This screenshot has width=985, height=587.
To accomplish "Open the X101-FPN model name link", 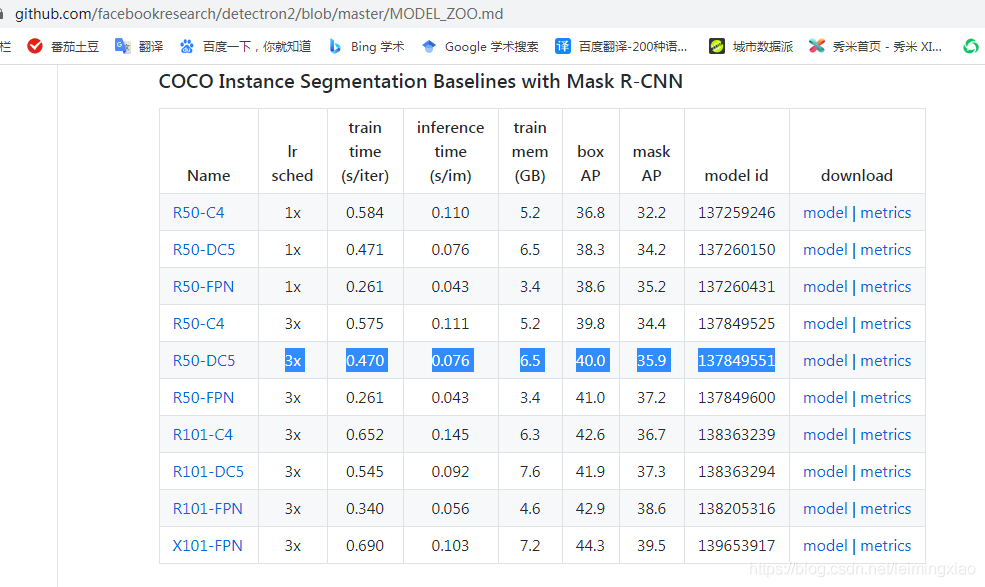I will pyautogui.click(x=207, y=545).
